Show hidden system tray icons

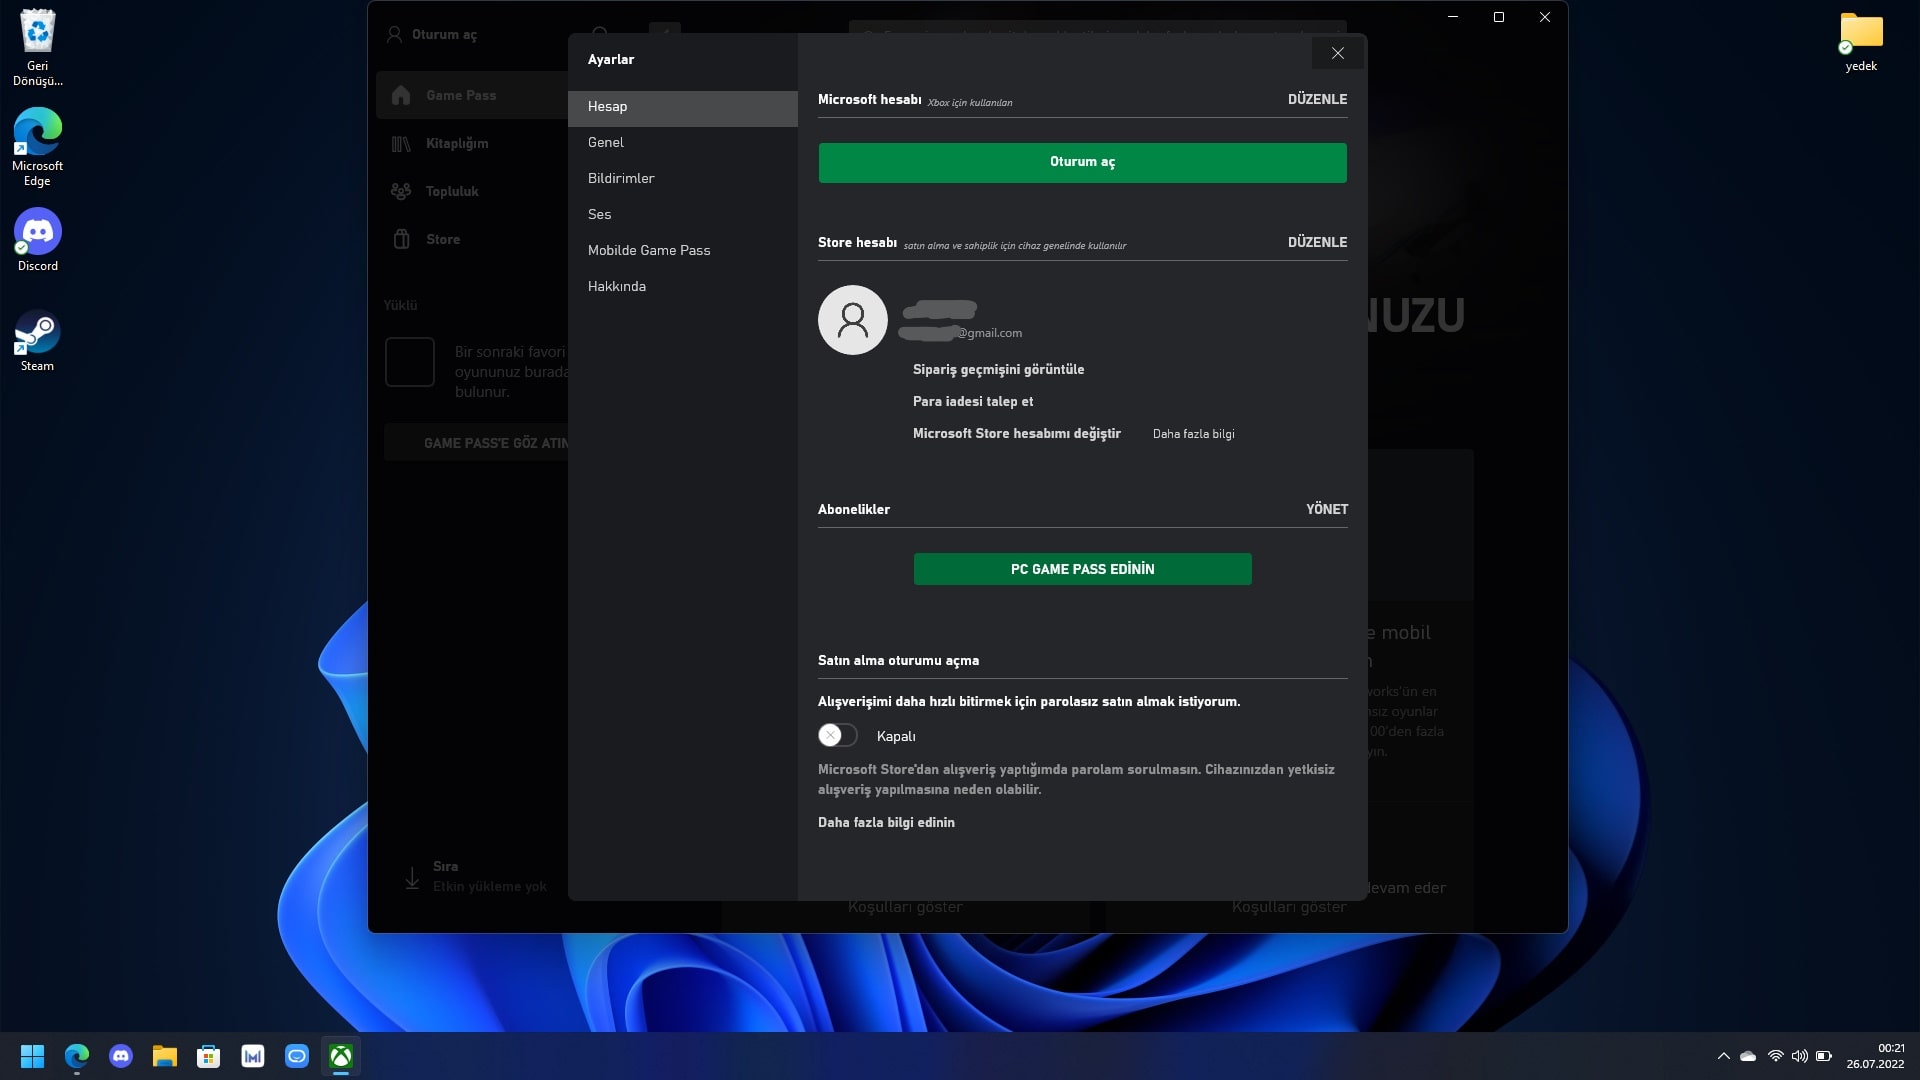point(1723,1056)
